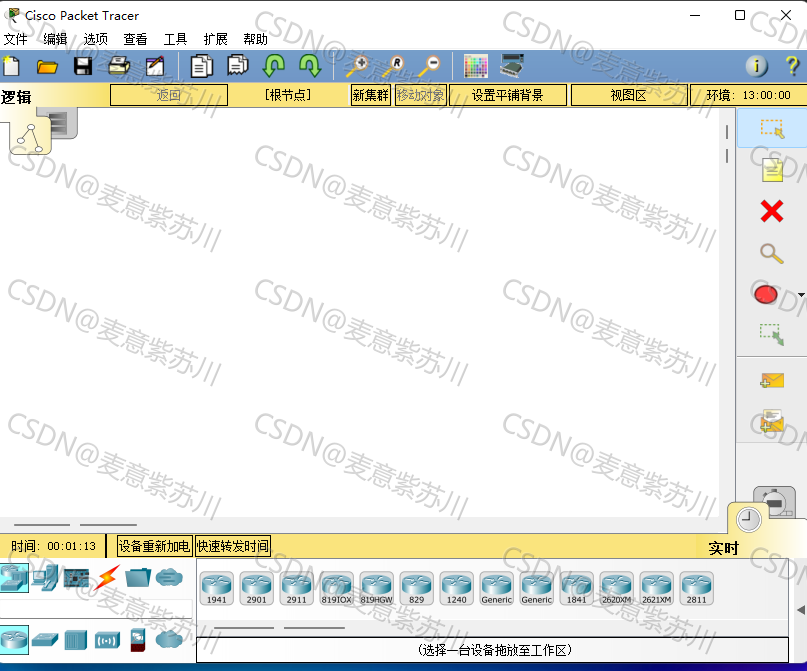Select the Miscellaneous folder category
Viewport: 807px width, 671px height.
pyautogui.click(x=138, y=577)
